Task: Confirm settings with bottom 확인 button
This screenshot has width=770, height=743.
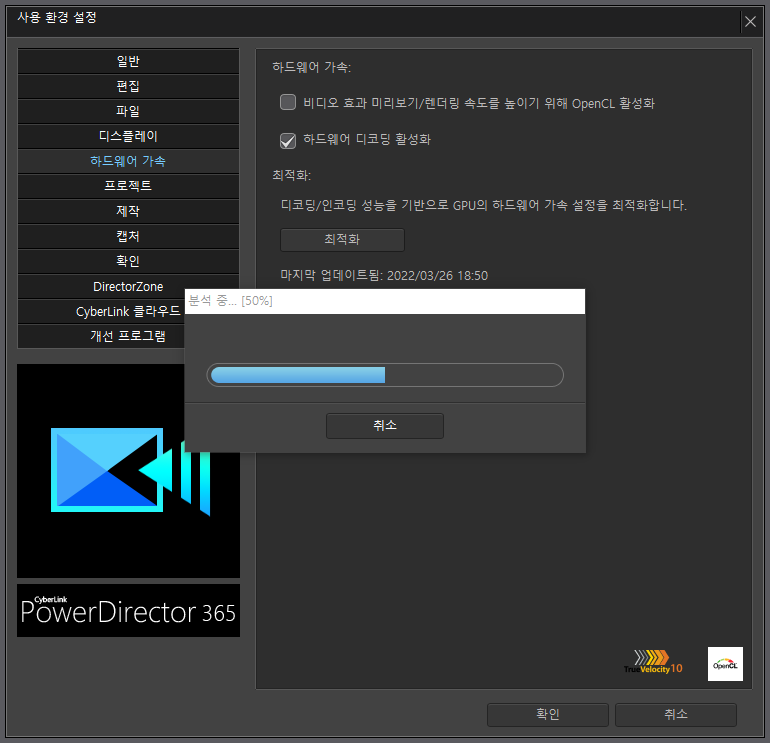Action: tap(548, 714)
